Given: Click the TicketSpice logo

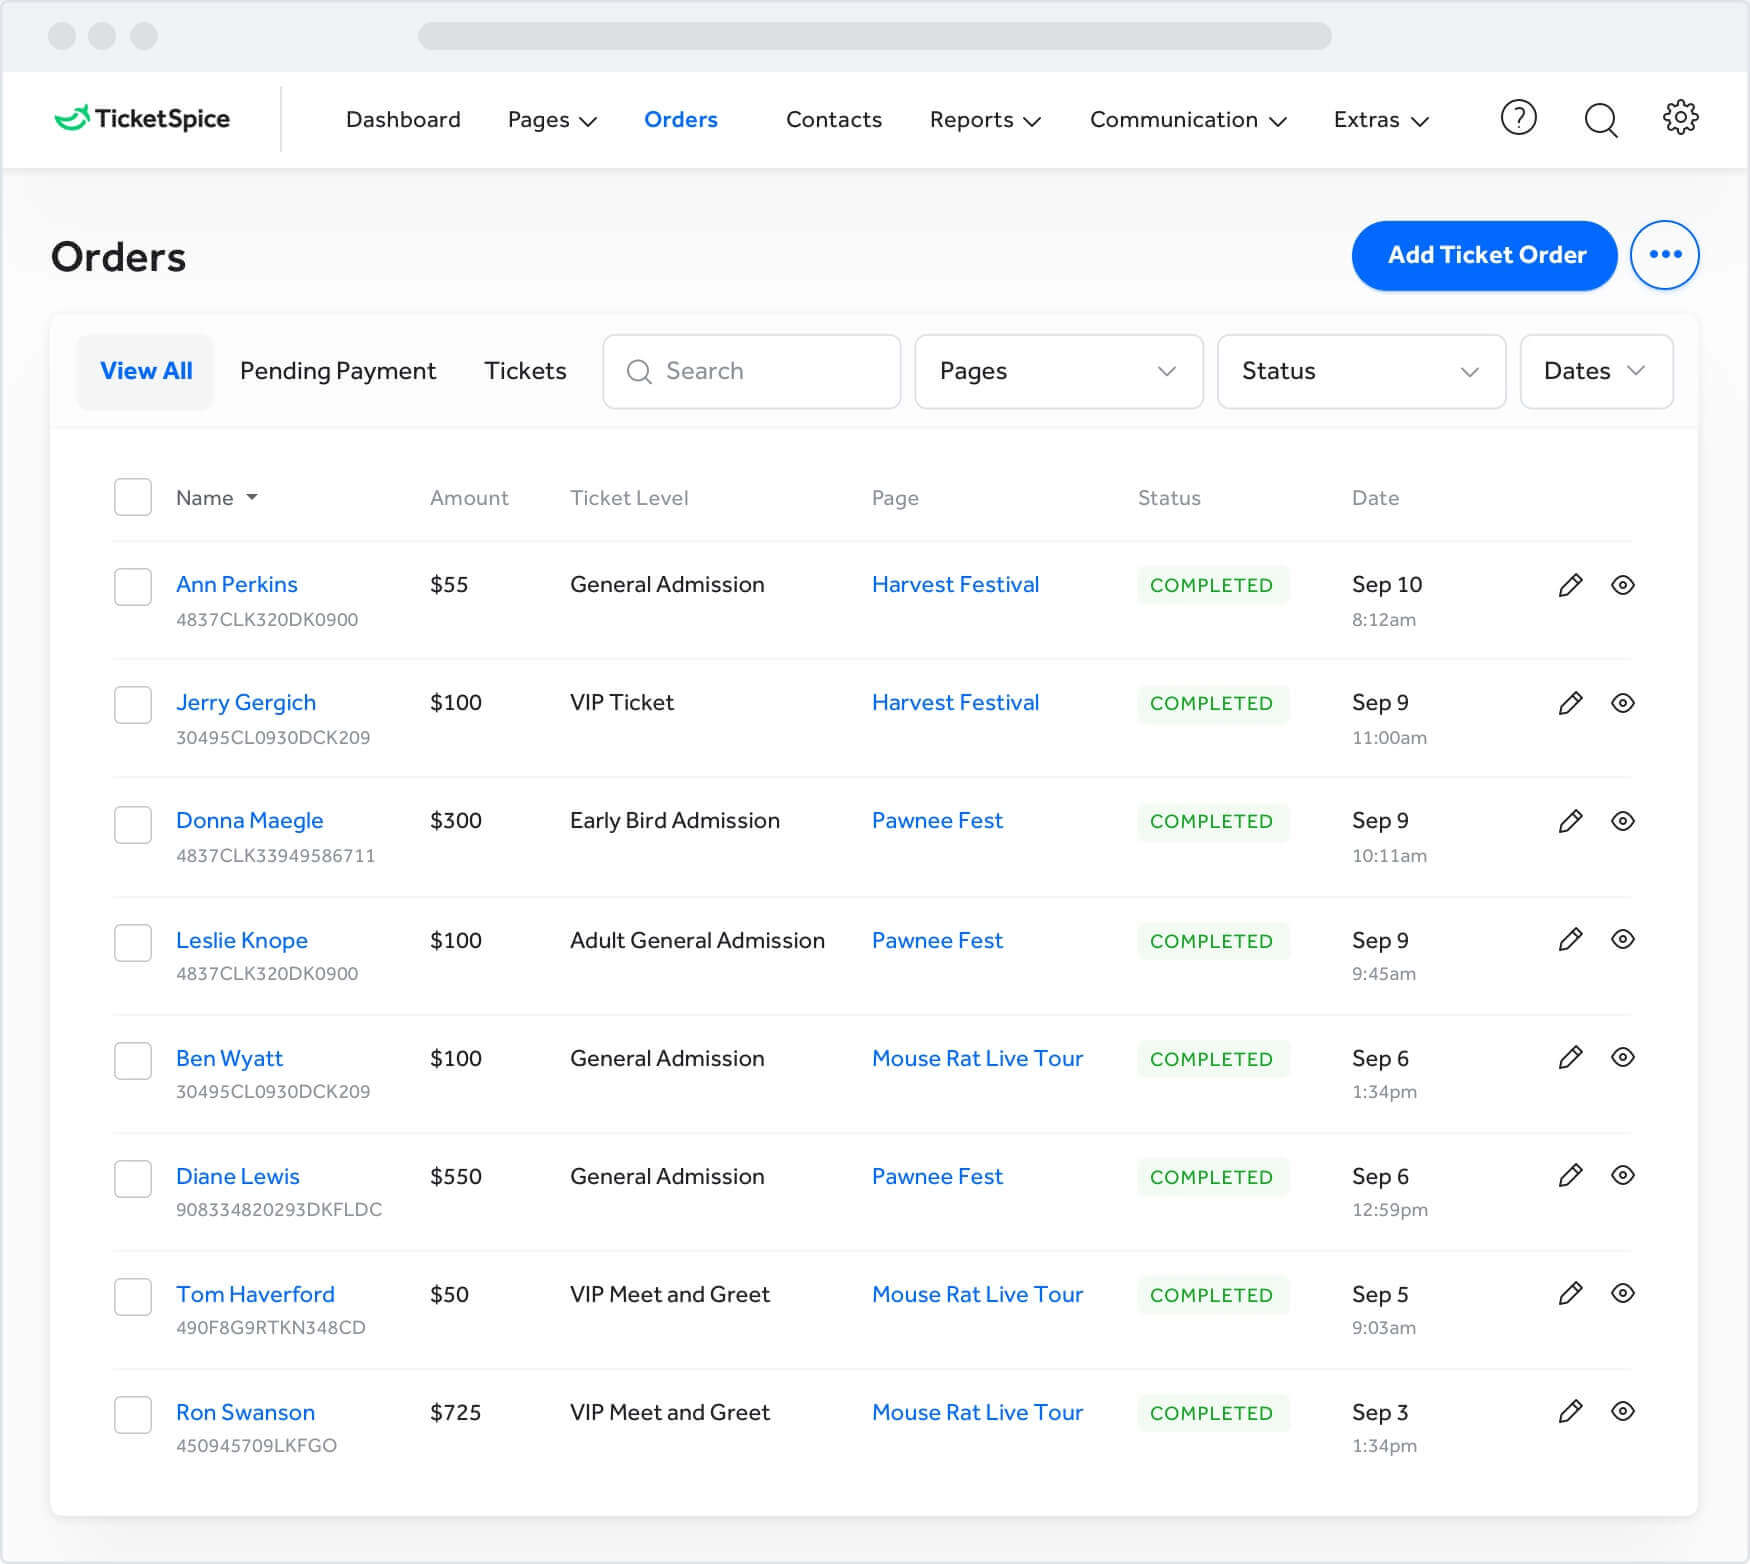Looking at the screenshot, I should coord(142,118).
